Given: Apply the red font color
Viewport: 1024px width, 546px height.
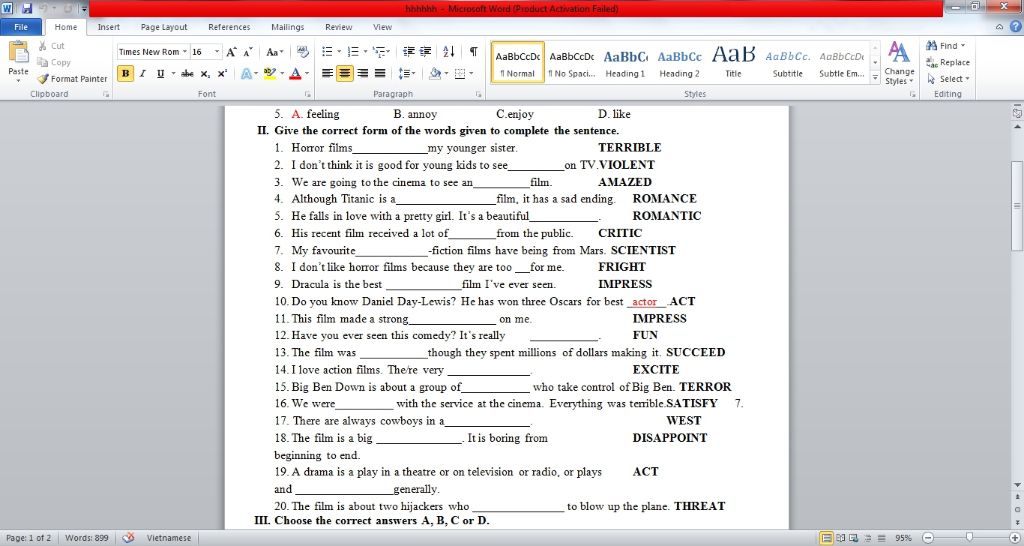Looking at the screenshot, I should (x=295, y=74).
